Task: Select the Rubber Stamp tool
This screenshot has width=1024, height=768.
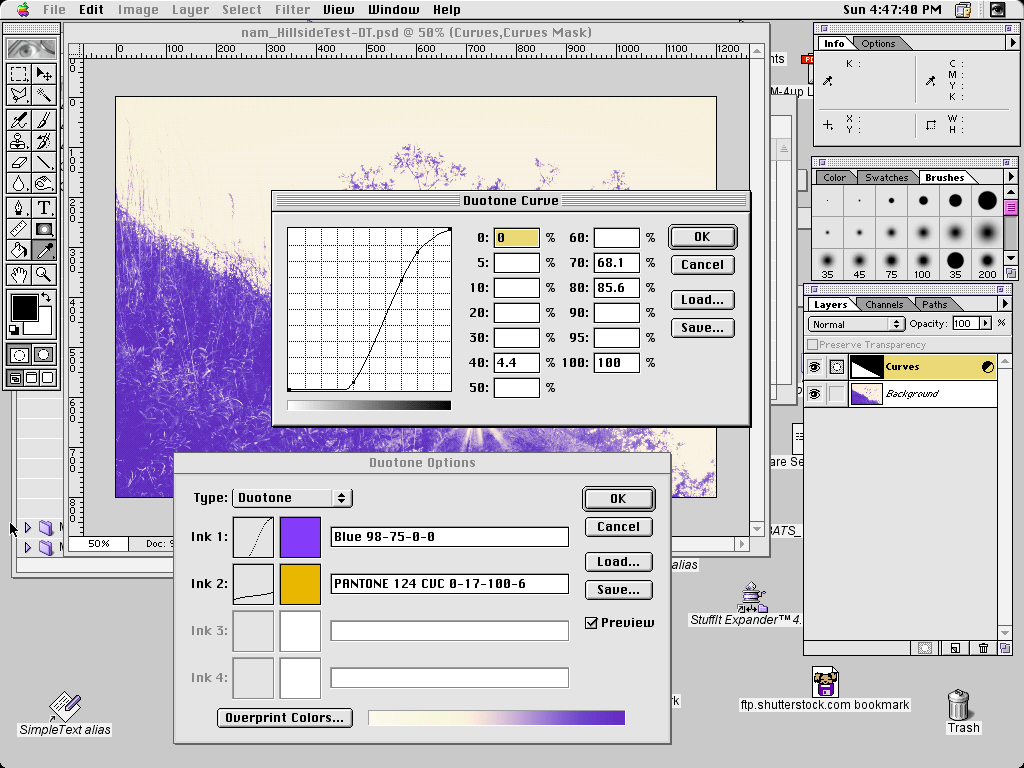Action: [19, 141]
